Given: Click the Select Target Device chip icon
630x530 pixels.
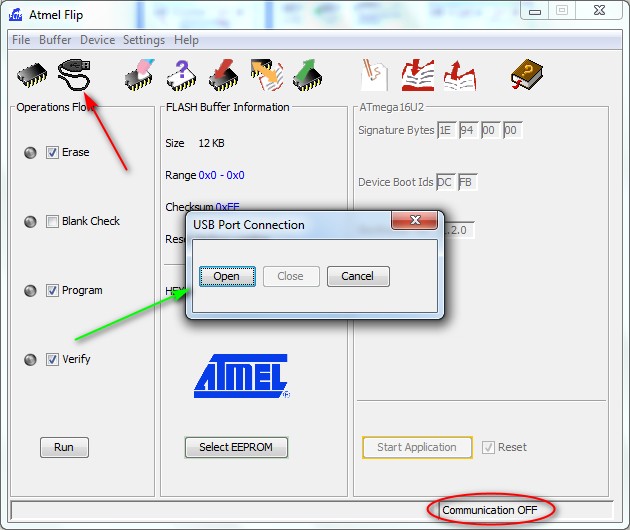Looking at the screenshot, I should pos(32,75).
